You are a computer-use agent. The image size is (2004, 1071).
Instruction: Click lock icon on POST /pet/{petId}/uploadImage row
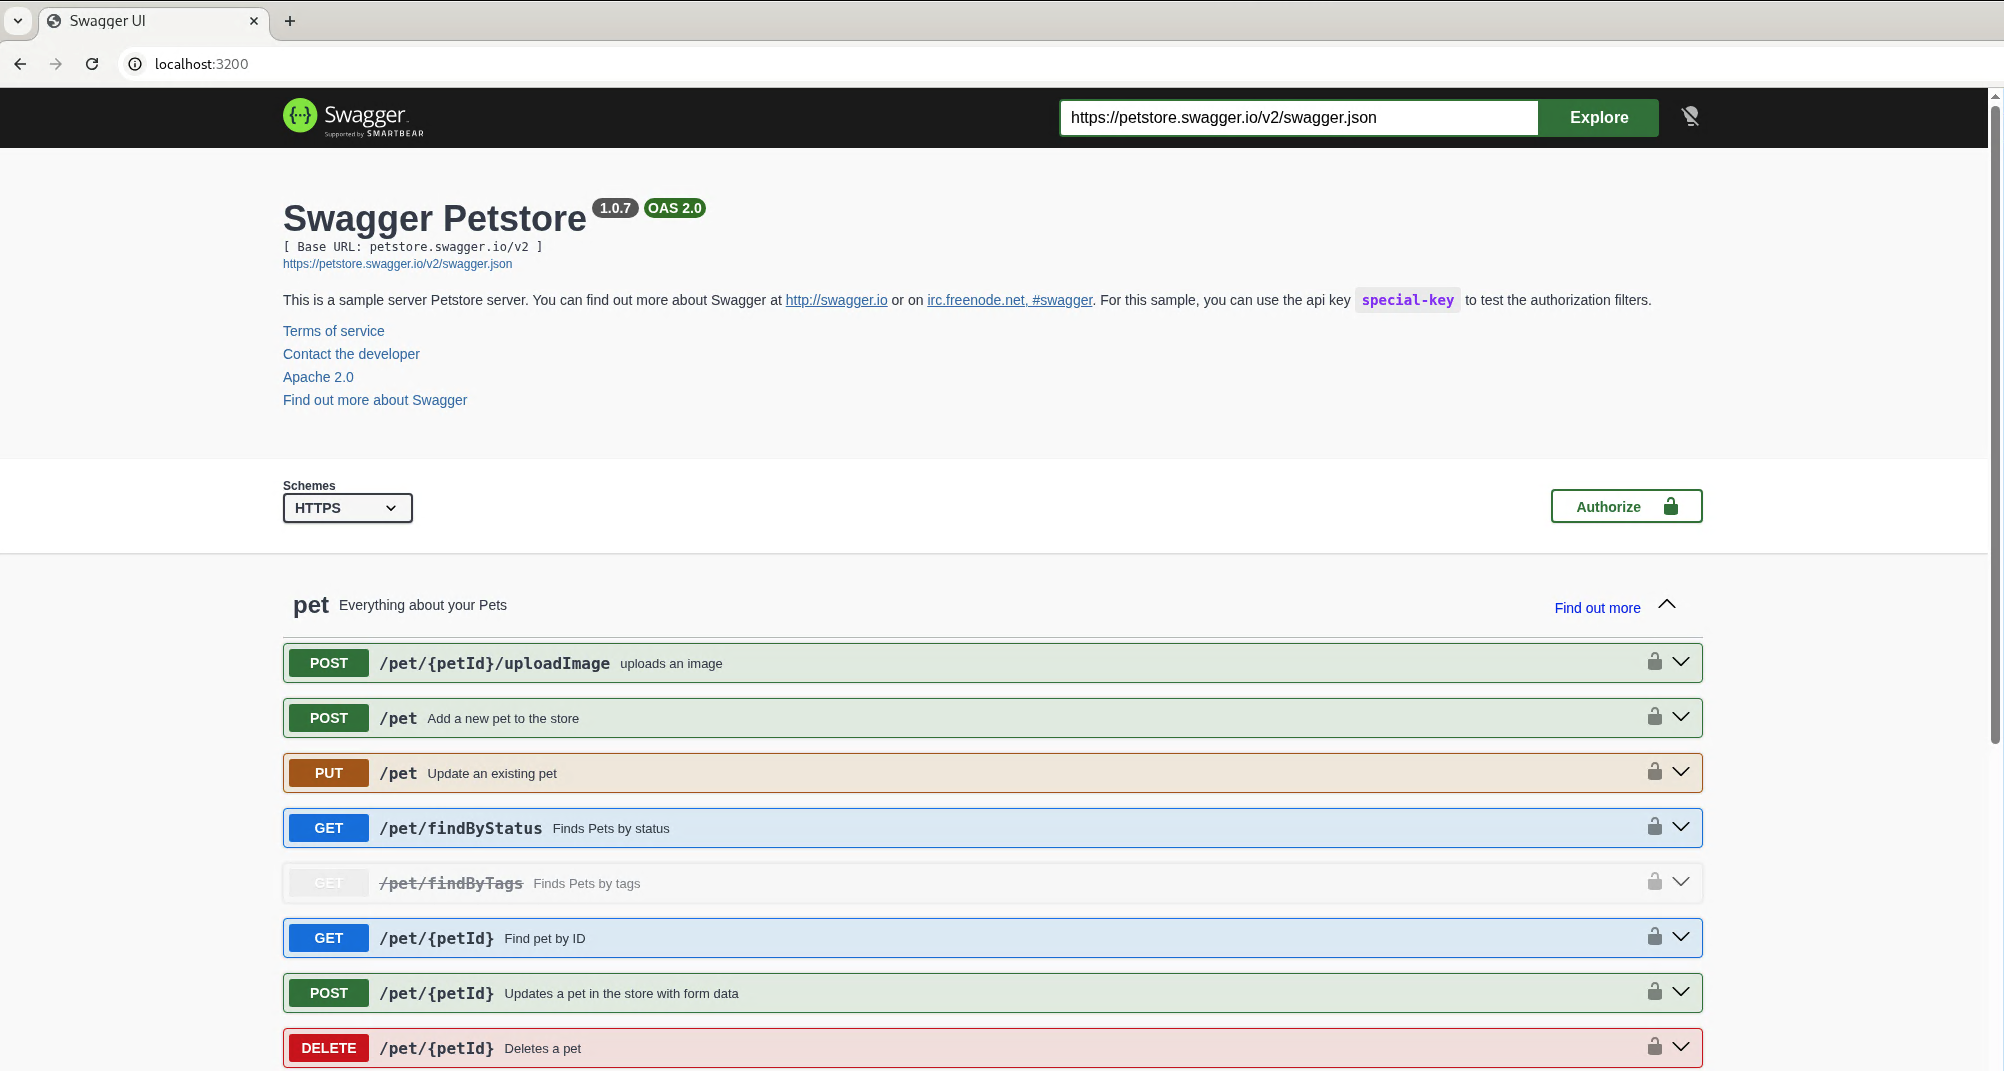coord(1655,662)
